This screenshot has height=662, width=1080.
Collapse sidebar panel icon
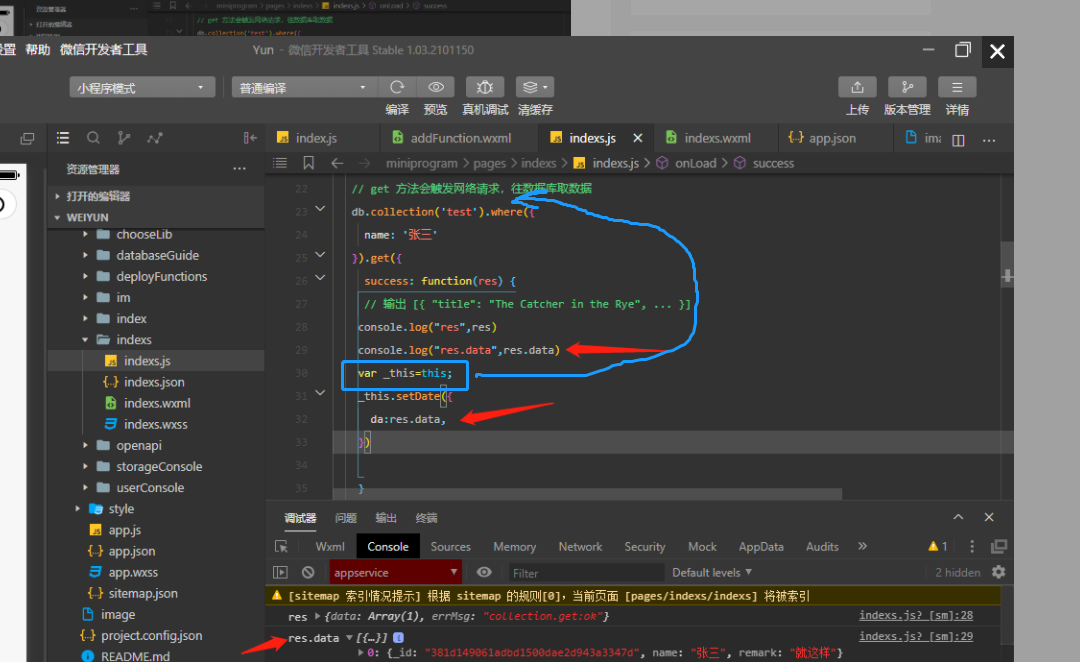[x=250, y=138]
